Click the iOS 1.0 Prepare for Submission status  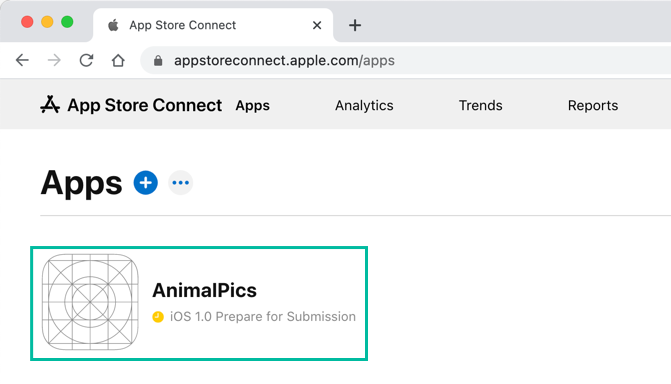(x=263, y=317)
